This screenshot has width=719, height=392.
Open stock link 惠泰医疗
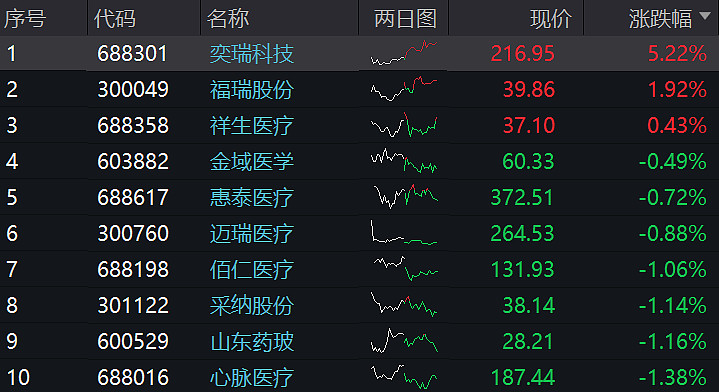[252, 197]
